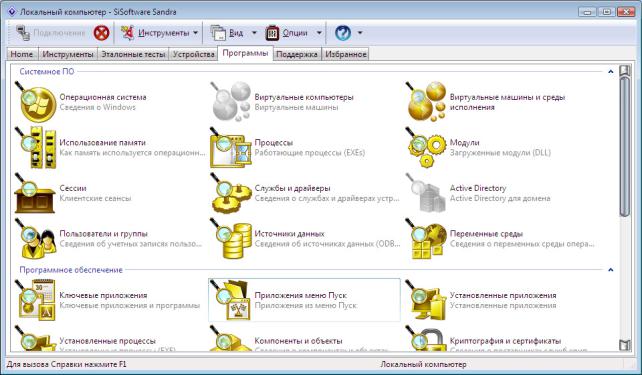Switch to the Инструменты tab
Screen dimensions: 642x375
[68, 54]
